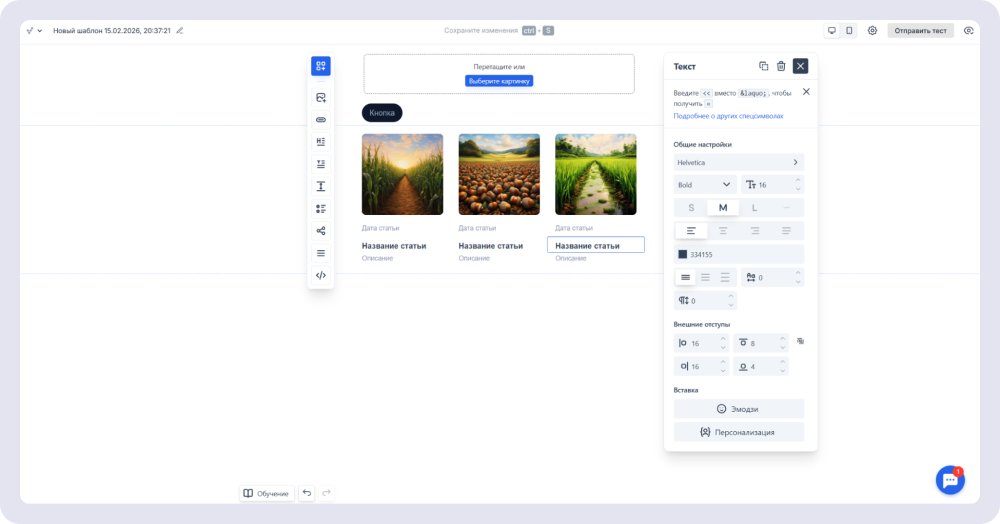This screenshot has width=1000, height=524.
Task: Open the blocks grid icon in sidebar
Action: 321,66
